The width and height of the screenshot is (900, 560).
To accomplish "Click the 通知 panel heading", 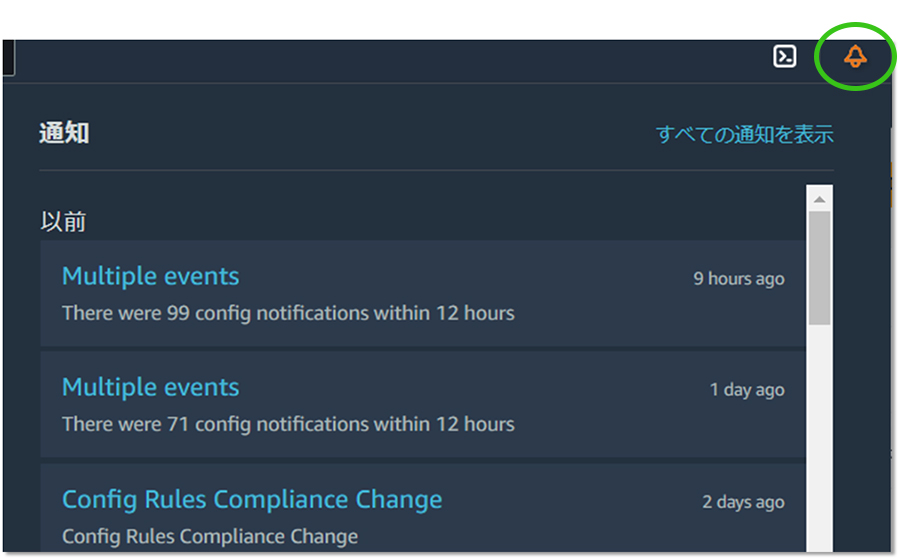I will click(x=64, y=133).
